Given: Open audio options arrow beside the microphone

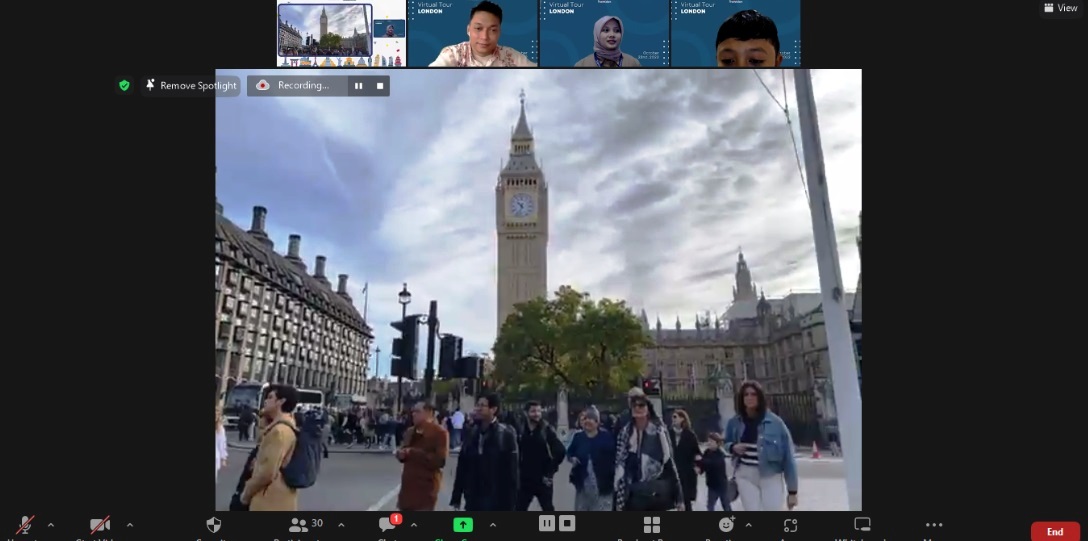Looking at the screenshot, I should (x=51, y=525).
